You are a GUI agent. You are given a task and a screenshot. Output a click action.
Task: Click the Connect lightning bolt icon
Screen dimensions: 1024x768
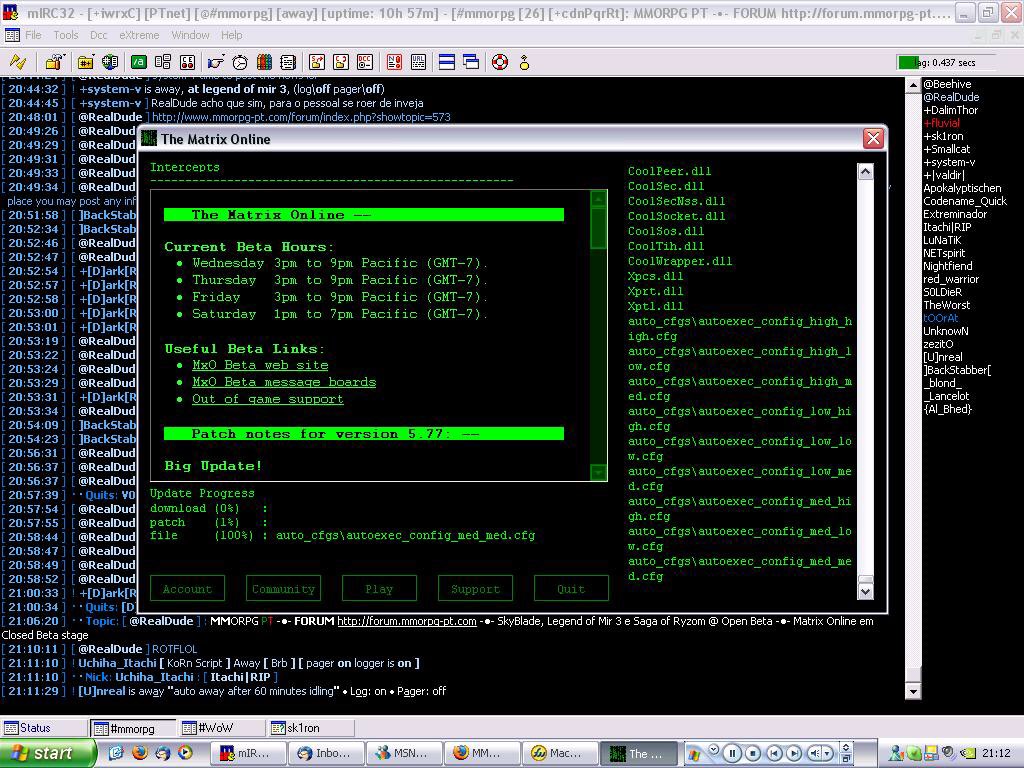pyautogui.click(x=17, y=62)
